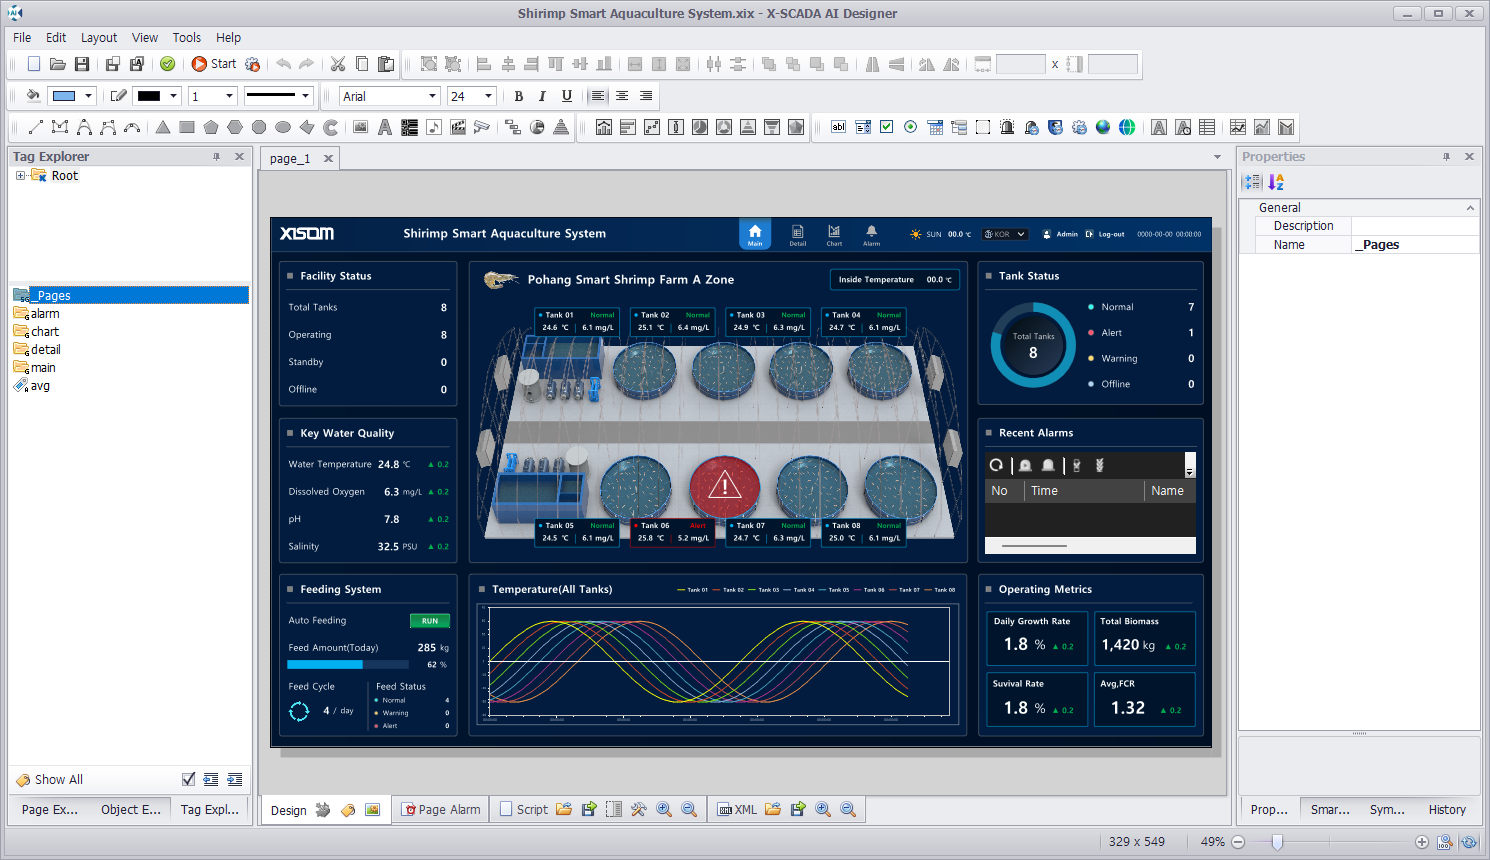Select the text label A tool
The image size is (1490, 860).
[385, 127]
